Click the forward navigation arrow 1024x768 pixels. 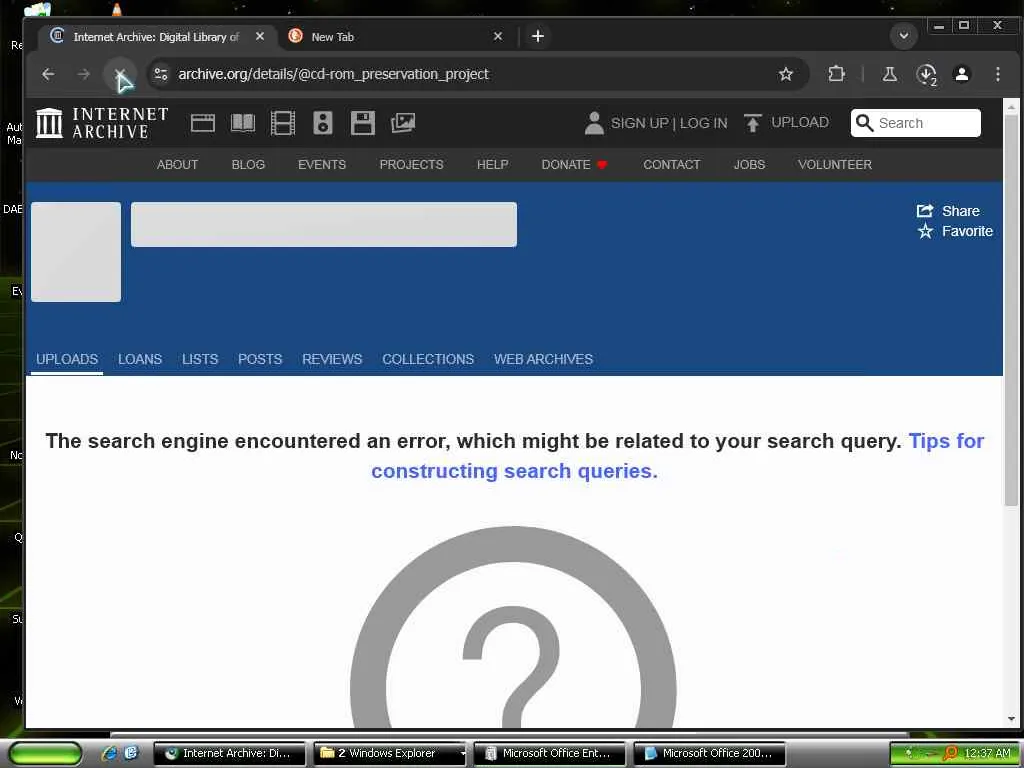[84, 74]
